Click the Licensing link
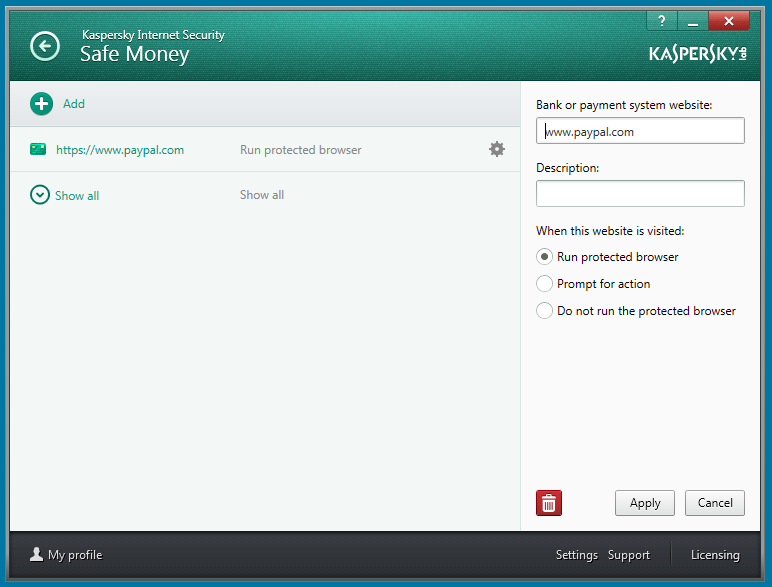Screen dimensions: 772x587 pos(715,555)
